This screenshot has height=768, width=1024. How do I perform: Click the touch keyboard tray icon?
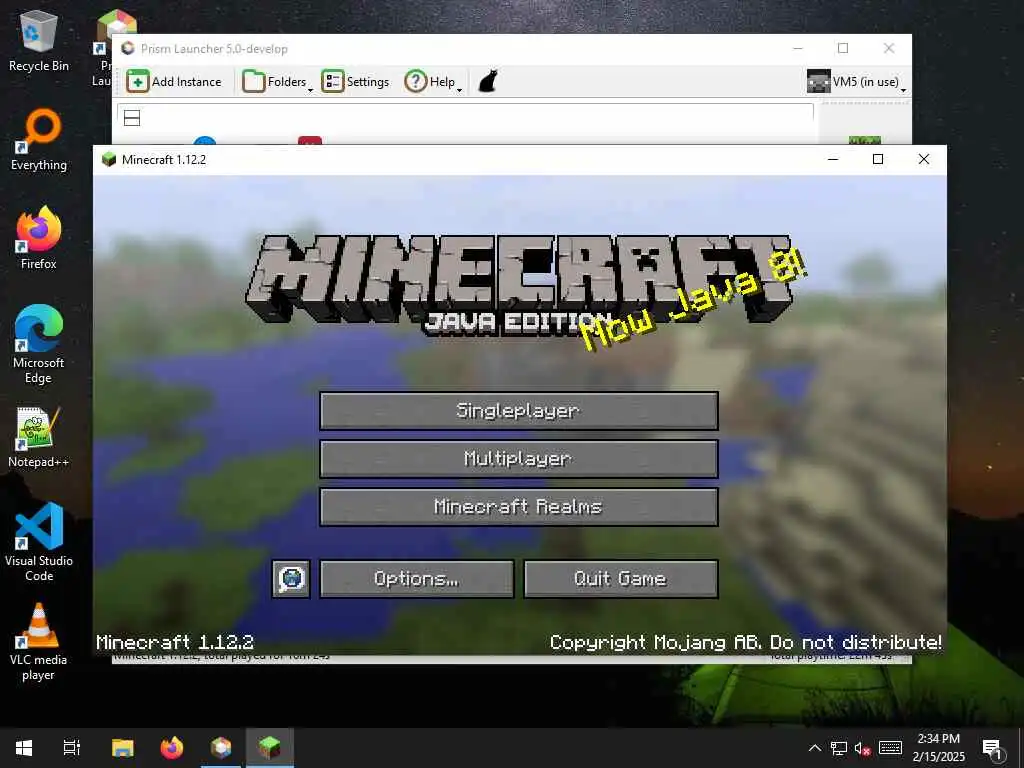890,748
